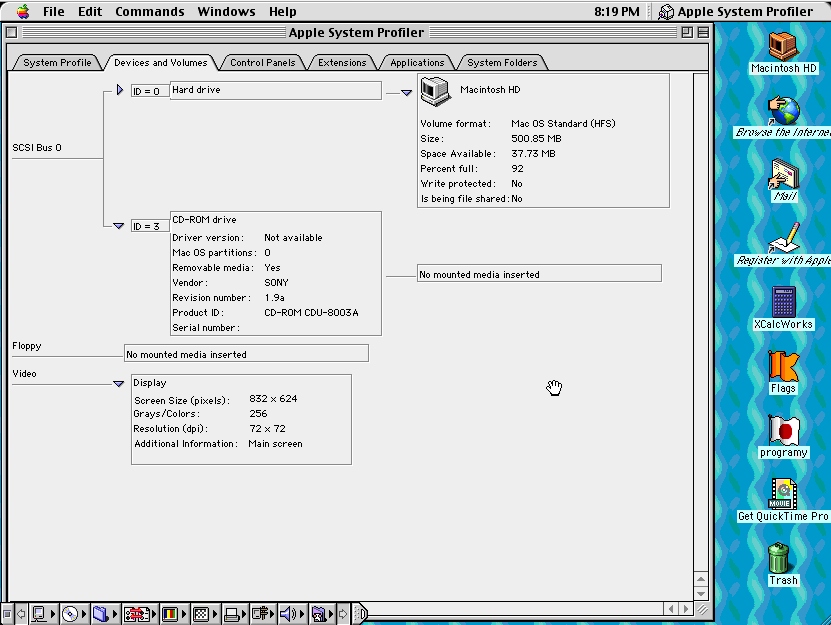Switch to the Applications tab

tap(417, 63)
